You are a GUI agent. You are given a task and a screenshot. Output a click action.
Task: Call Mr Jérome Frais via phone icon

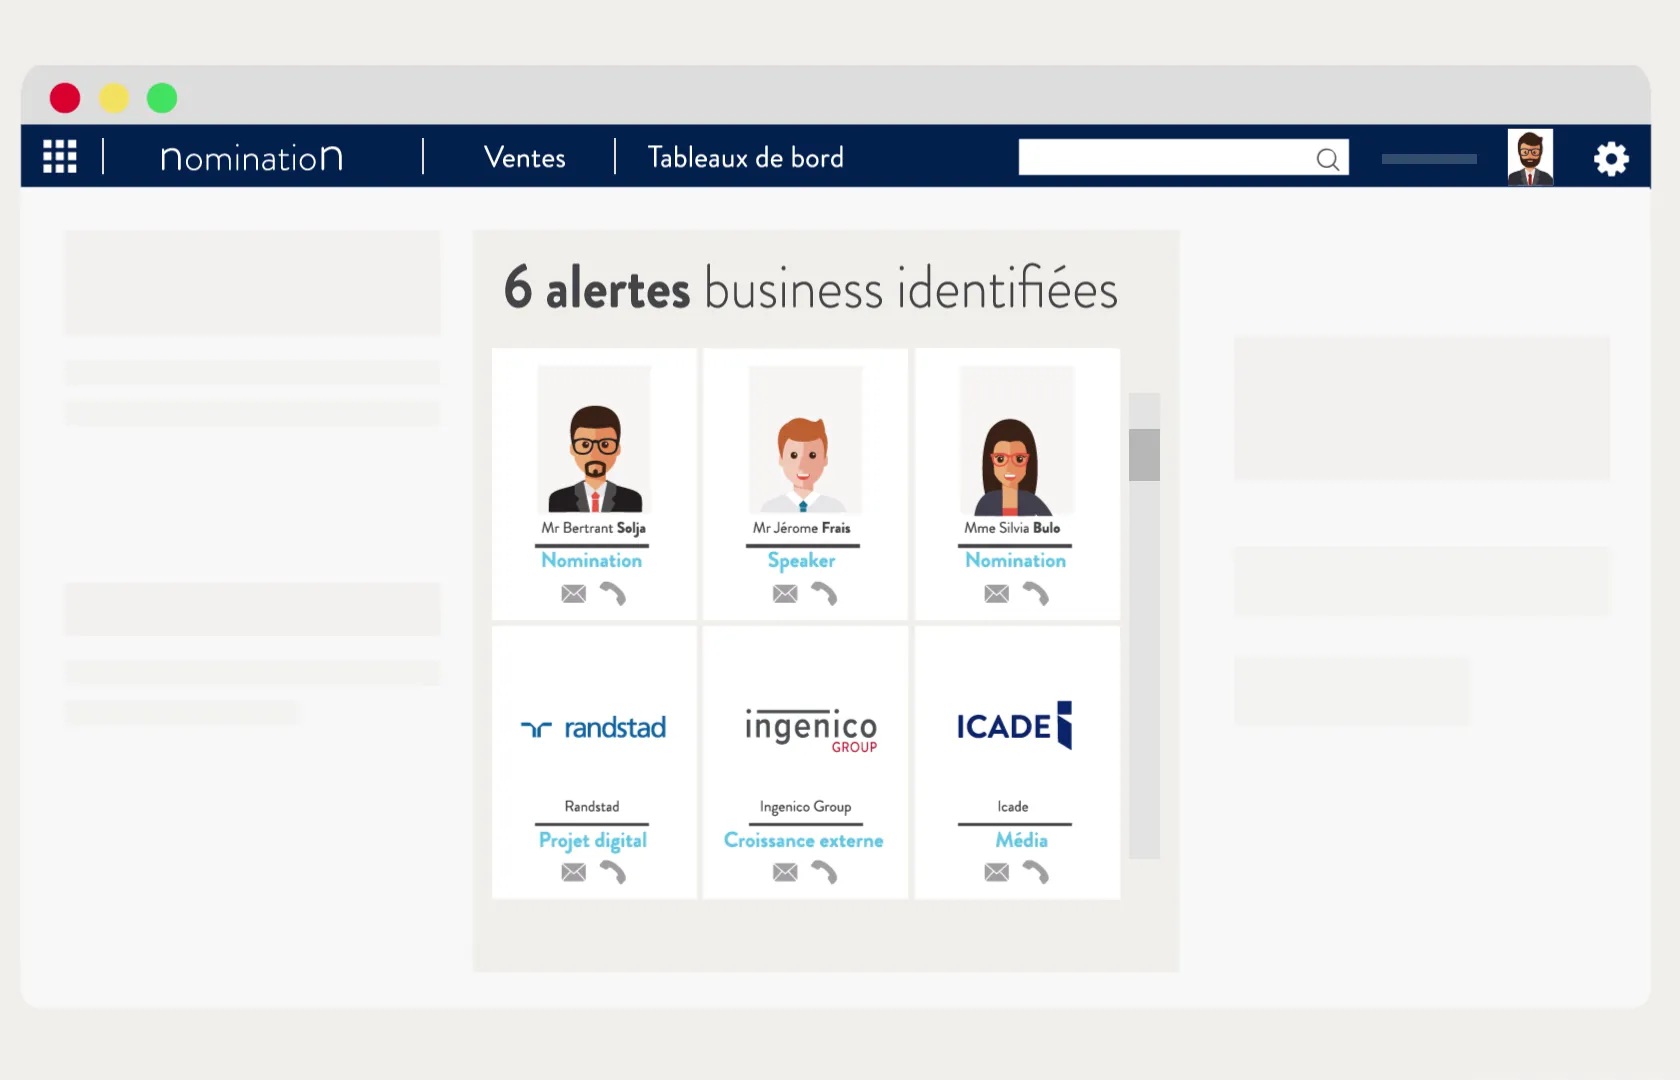coord(824,594)
